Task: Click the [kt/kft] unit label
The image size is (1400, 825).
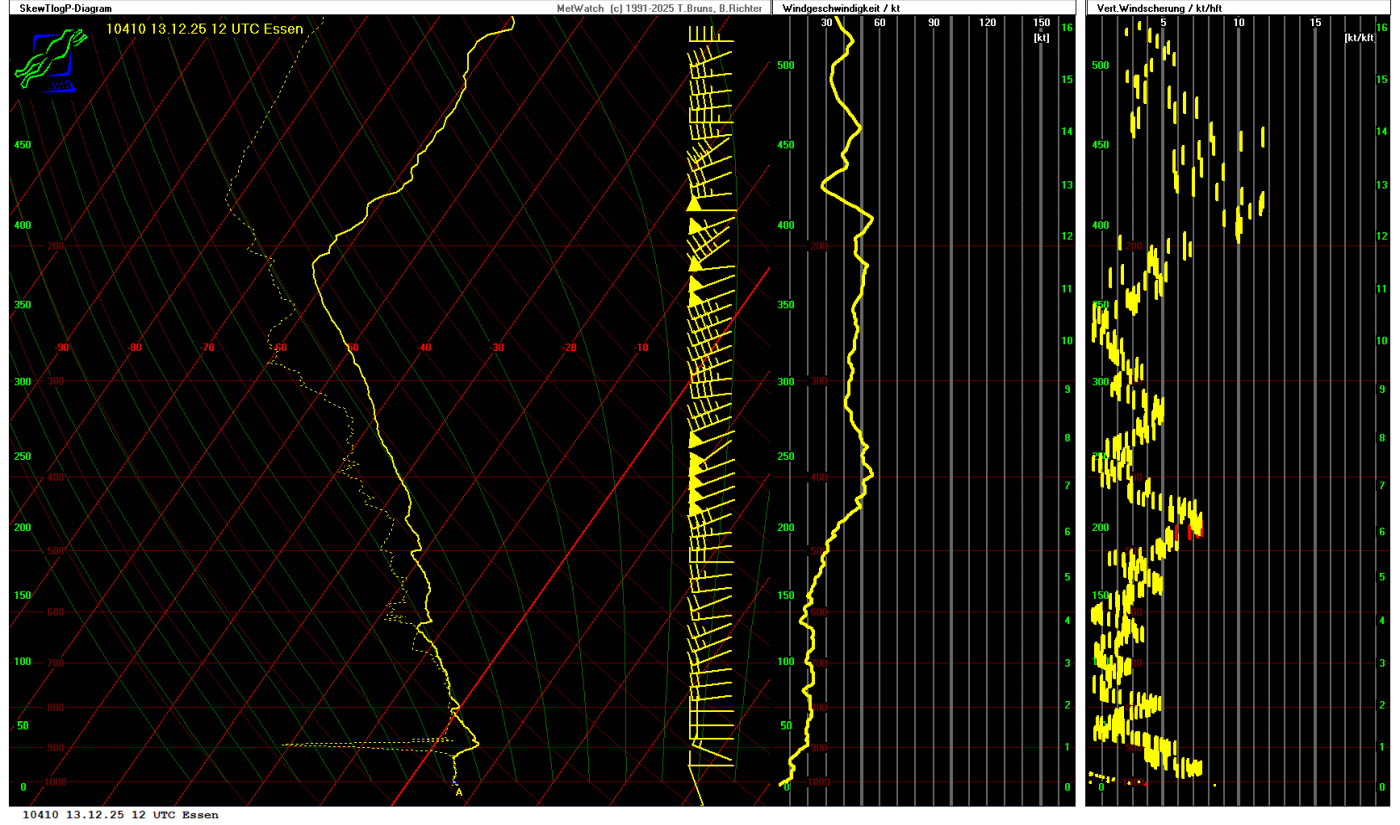Action: pos(1359,37)
